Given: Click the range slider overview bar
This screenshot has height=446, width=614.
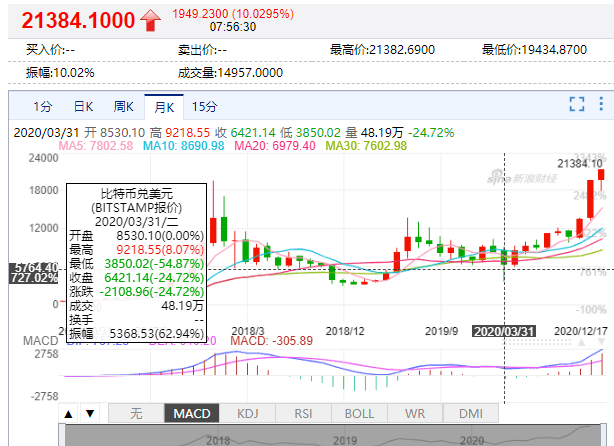Looking at the screenshot, I should point(332,435).
